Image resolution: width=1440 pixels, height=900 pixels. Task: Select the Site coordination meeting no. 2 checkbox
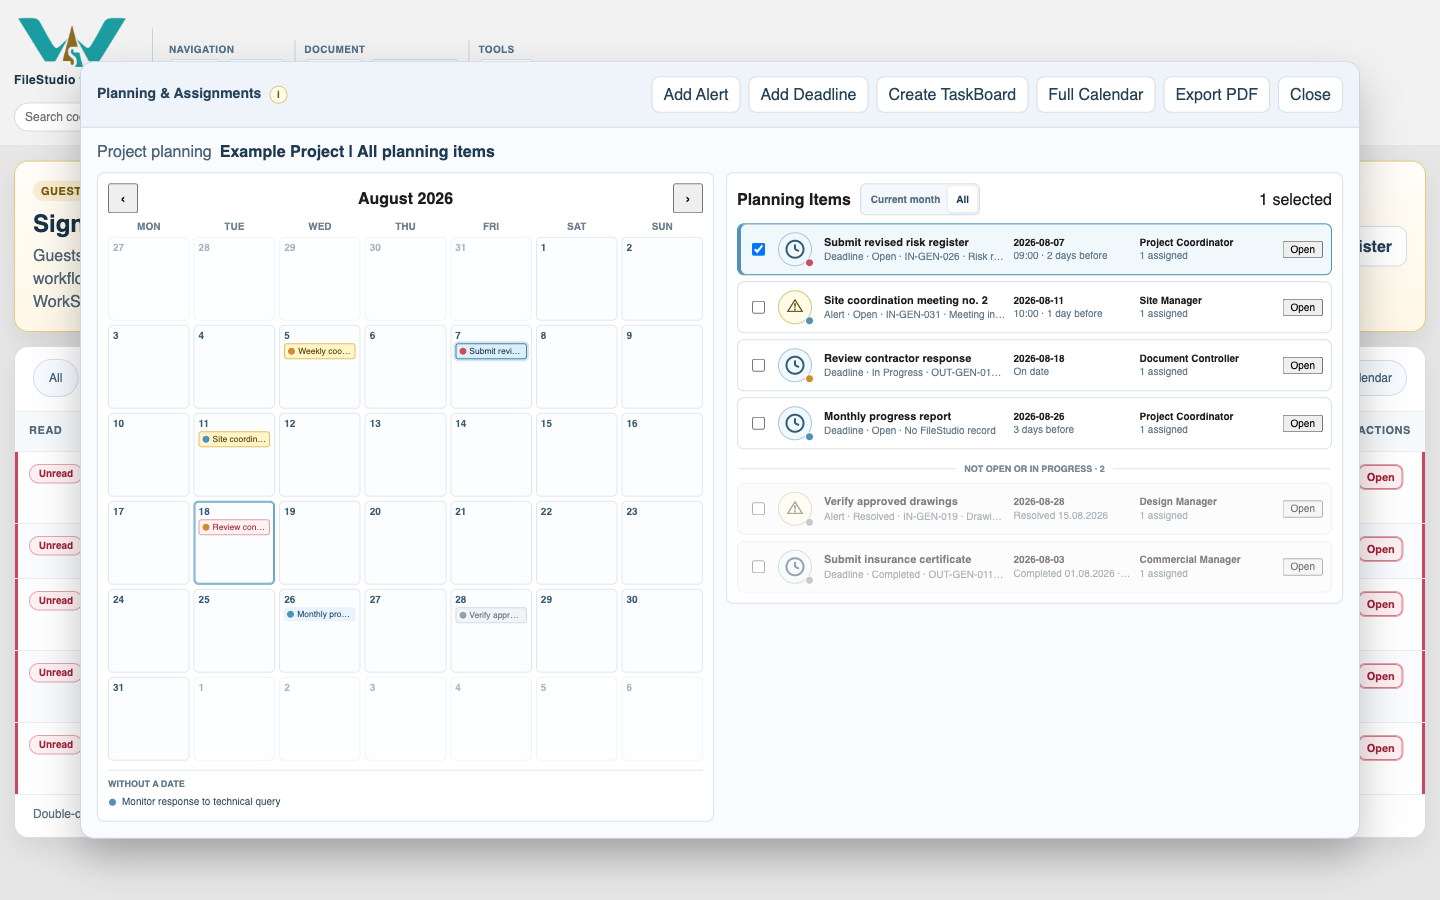pos(758,308)
